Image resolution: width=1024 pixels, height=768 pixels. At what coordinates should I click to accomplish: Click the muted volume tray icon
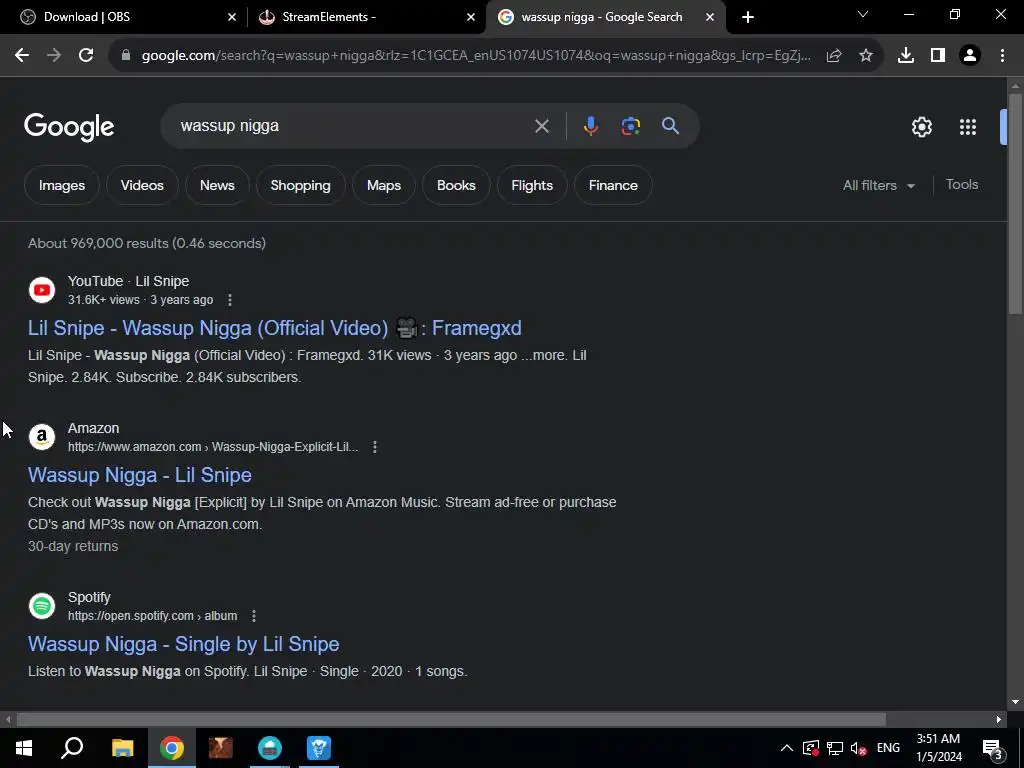coord(859,748)
